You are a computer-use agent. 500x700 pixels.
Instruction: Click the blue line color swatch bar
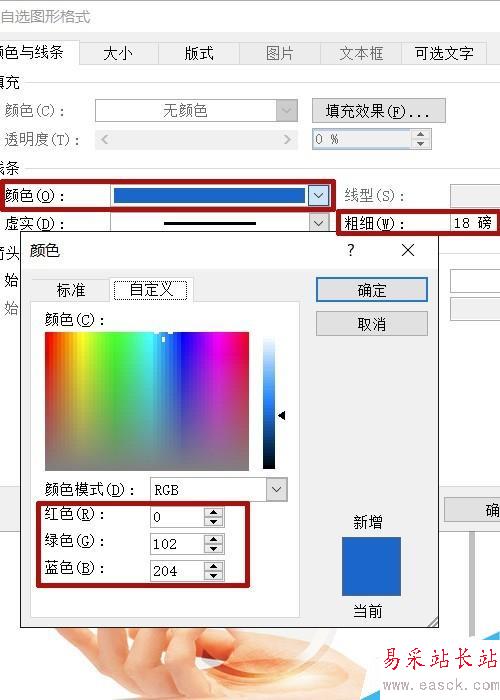tap(209, 196)
